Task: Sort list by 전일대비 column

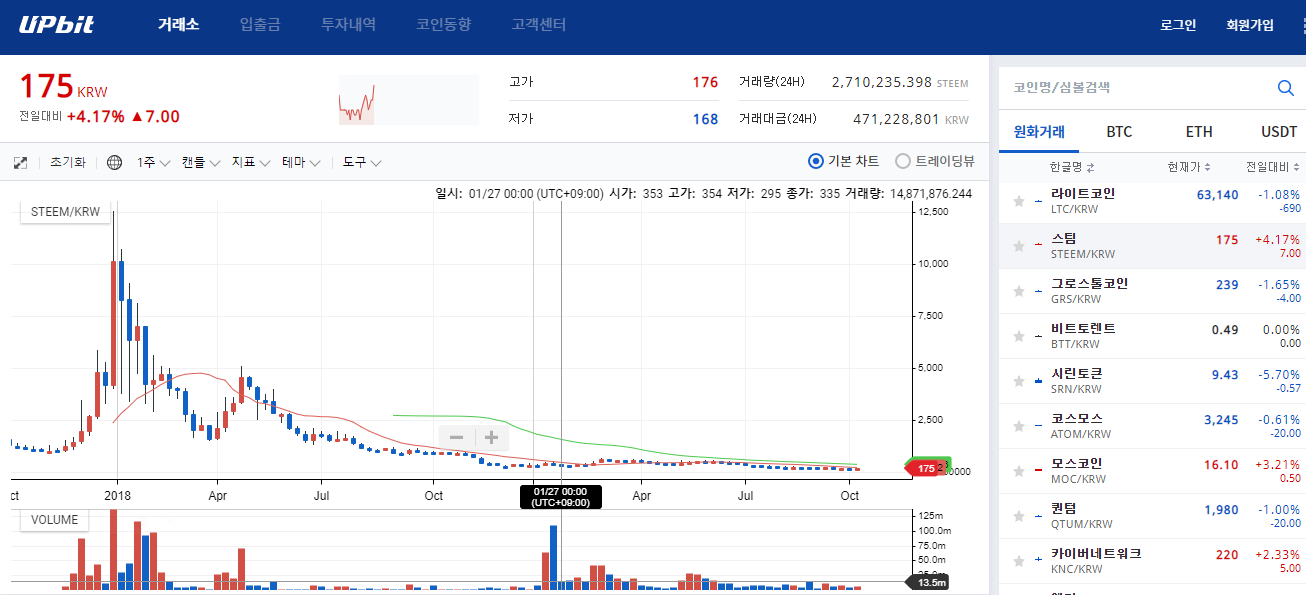Action: pos(1272,167)
